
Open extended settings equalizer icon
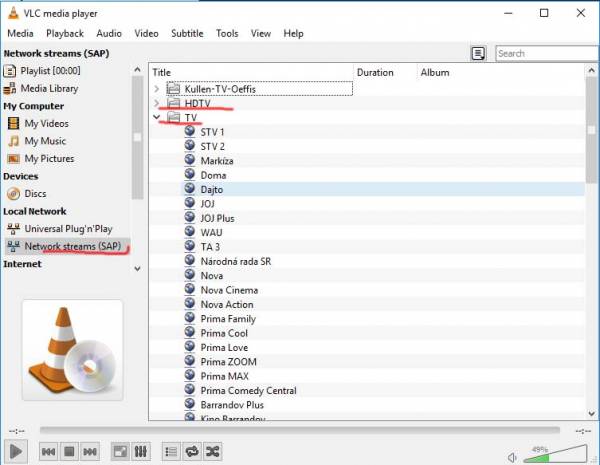click(x=141, y=452)
